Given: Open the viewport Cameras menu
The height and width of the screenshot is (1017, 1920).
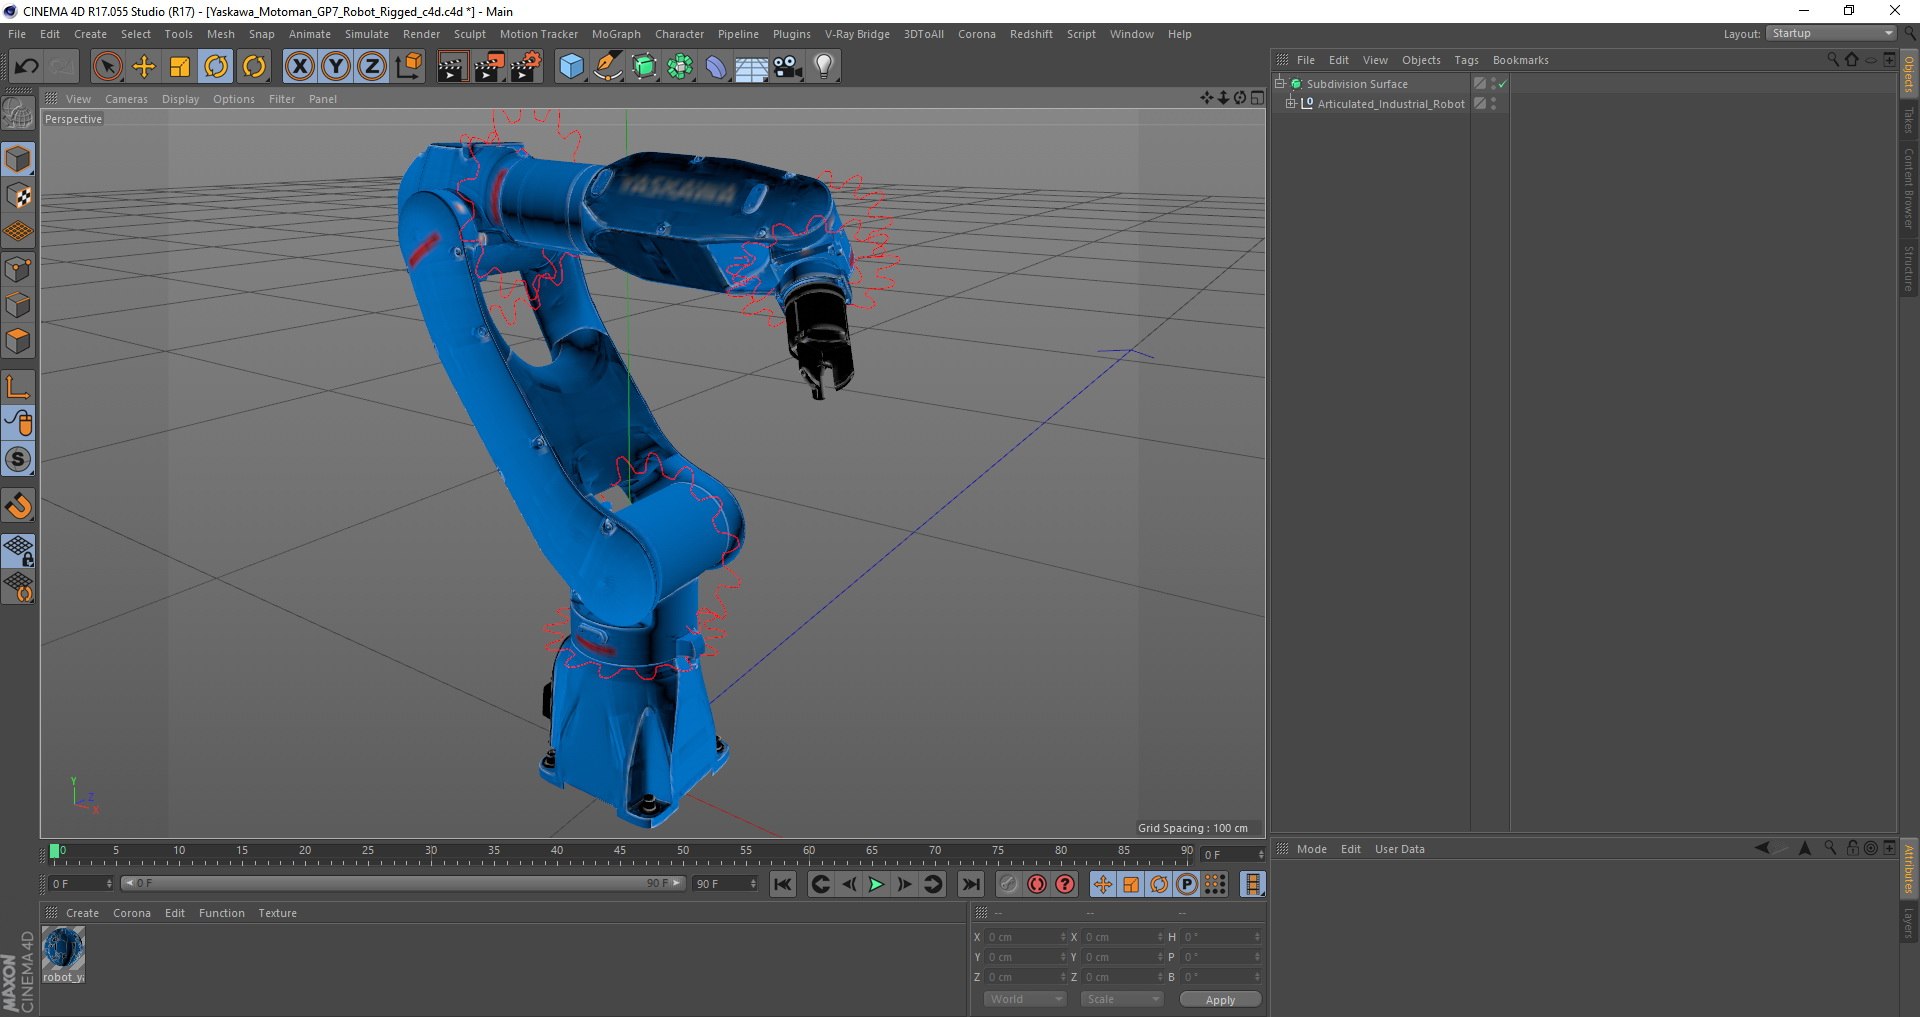Looking at the screenshot, I should tap(126, 99).
